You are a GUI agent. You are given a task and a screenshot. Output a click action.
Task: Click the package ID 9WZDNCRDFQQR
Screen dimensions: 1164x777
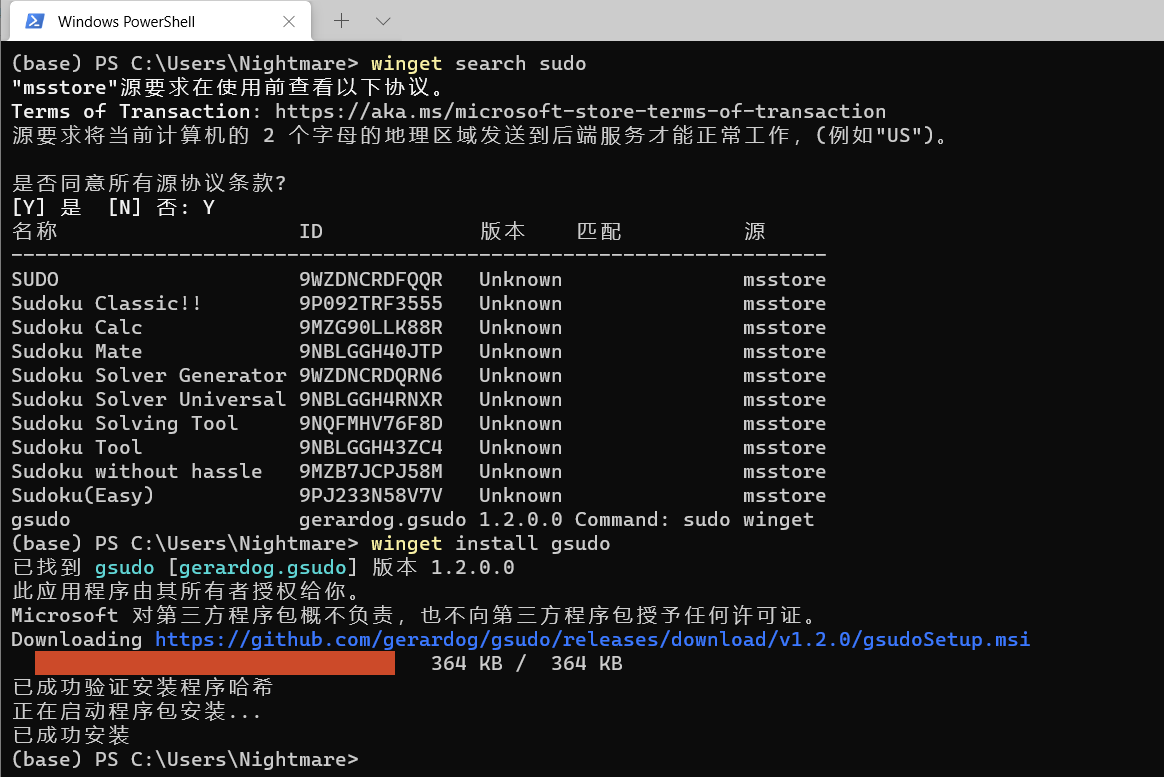click(371, 279)
